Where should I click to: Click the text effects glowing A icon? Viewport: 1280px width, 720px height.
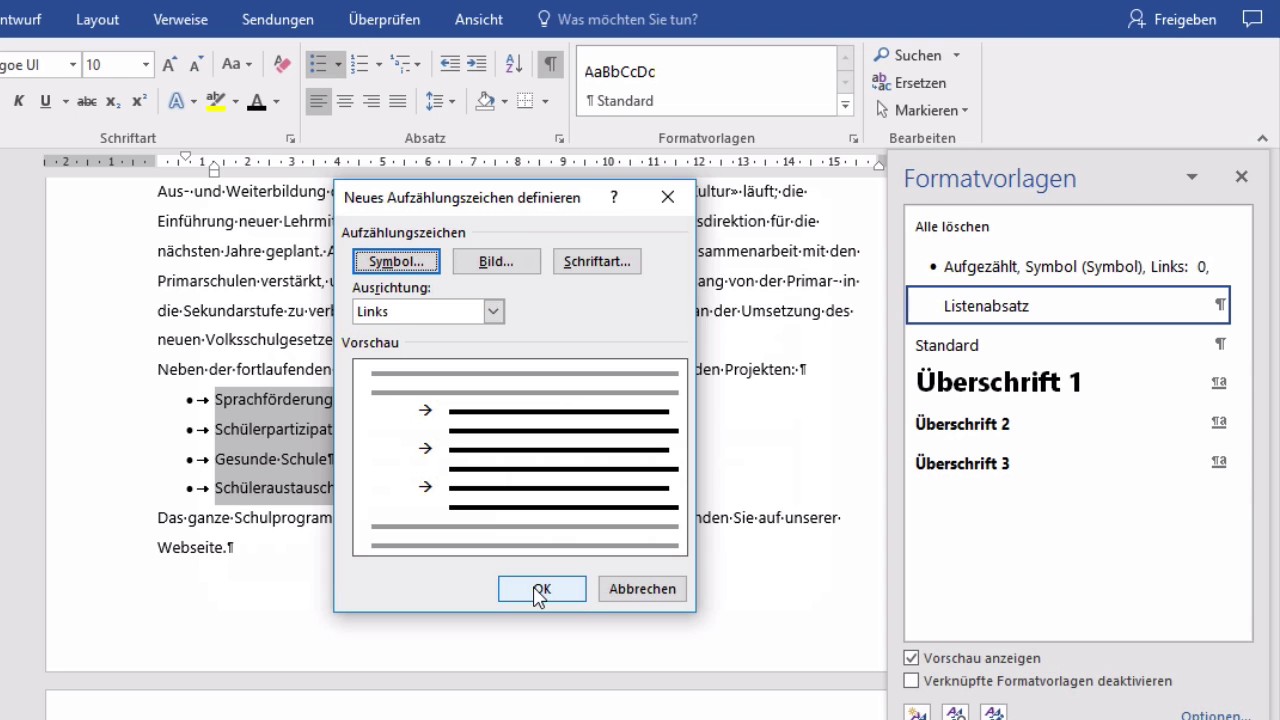coord(176,101)
